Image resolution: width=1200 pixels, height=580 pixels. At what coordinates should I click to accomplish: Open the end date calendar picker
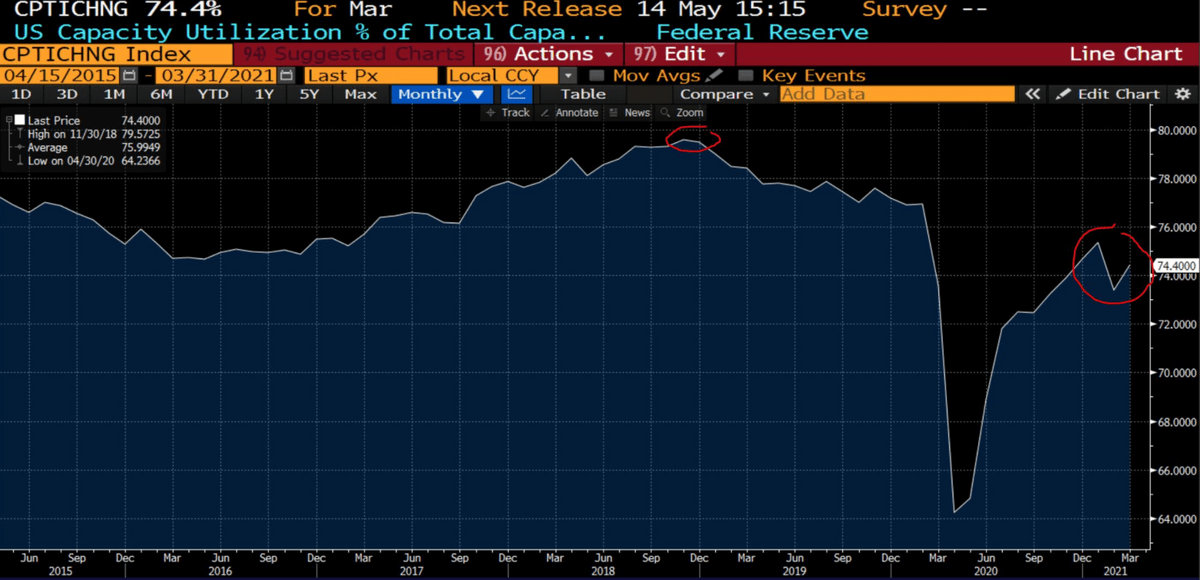(288, 75)
